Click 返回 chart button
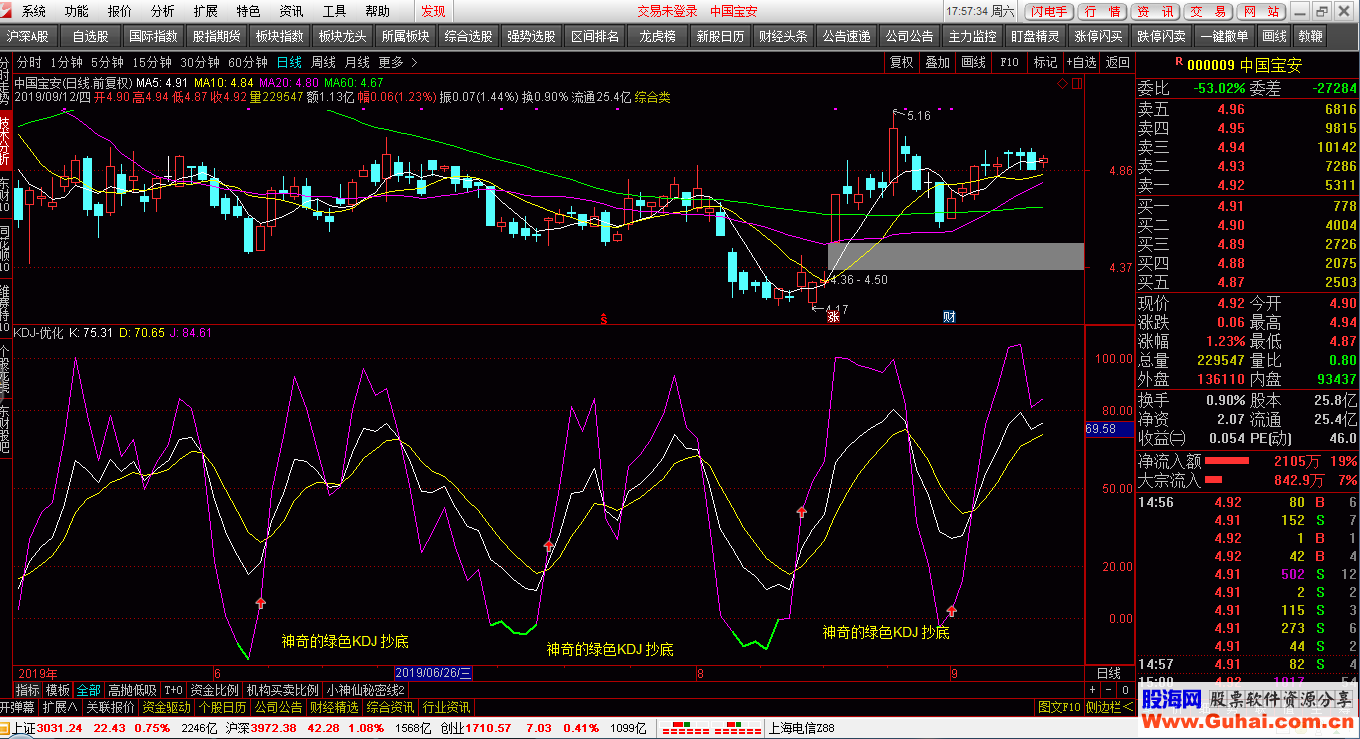This screenshot has width=1360, height=739. pyautogui.click(x=1117, y=62)
